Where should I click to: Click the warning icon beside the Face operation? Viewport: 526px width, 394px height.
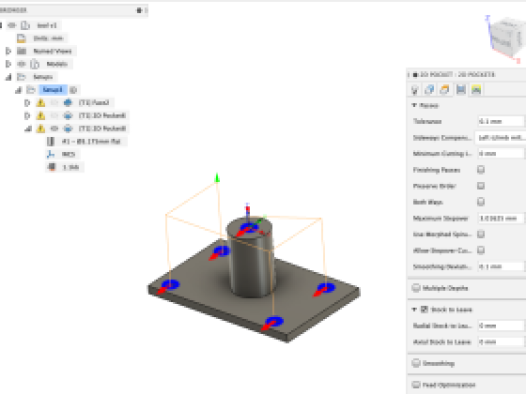coord(41,103)
